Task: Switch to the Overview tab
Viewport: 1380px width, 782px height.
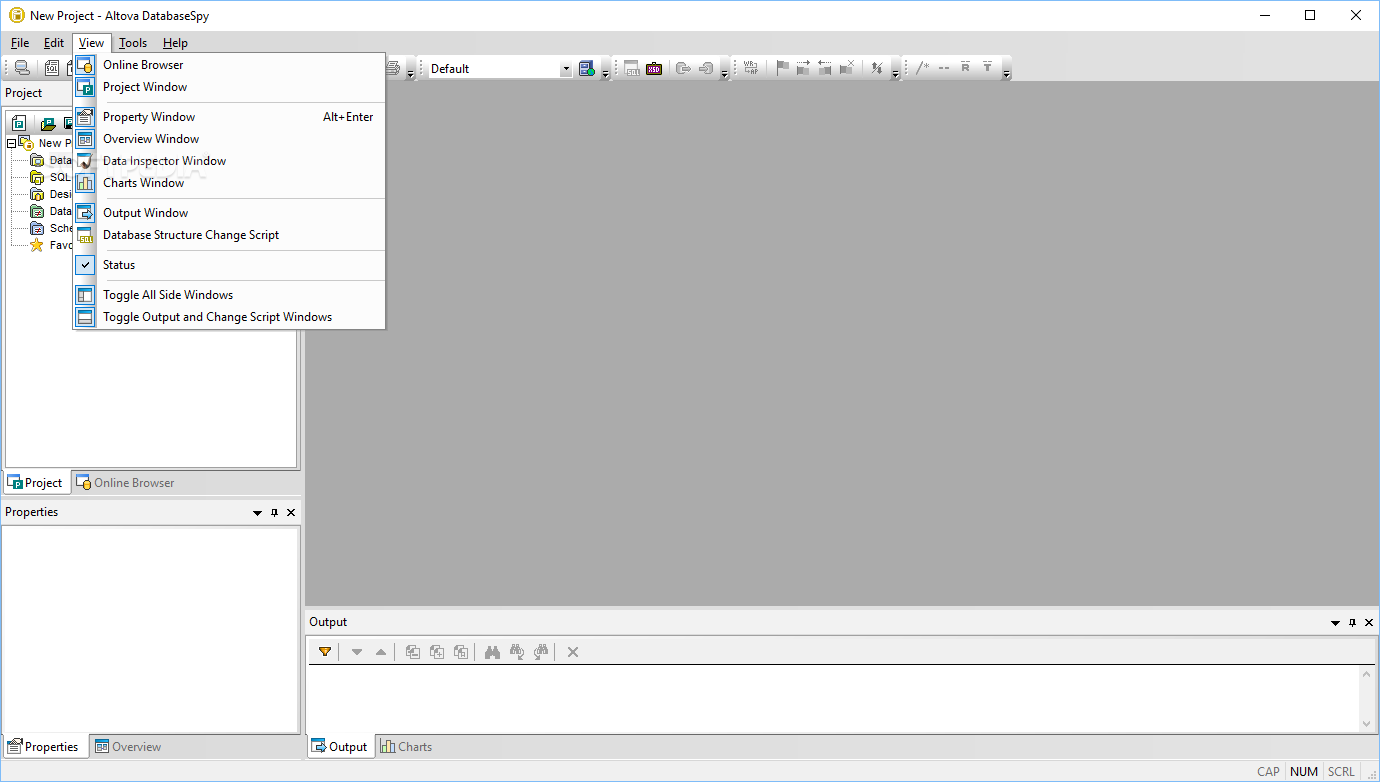Action: point(127,747)
